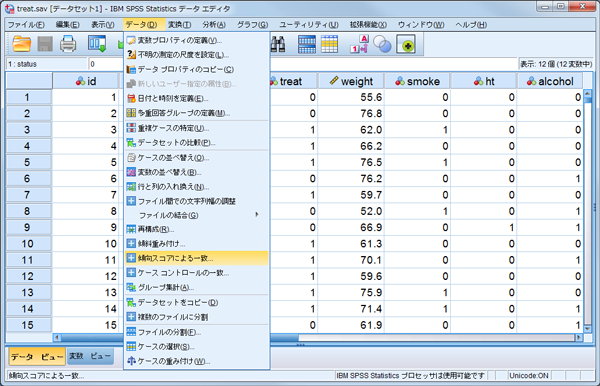Screen dimensions: 600x386
Task: Click the weight column header
Action: [351, 81]
